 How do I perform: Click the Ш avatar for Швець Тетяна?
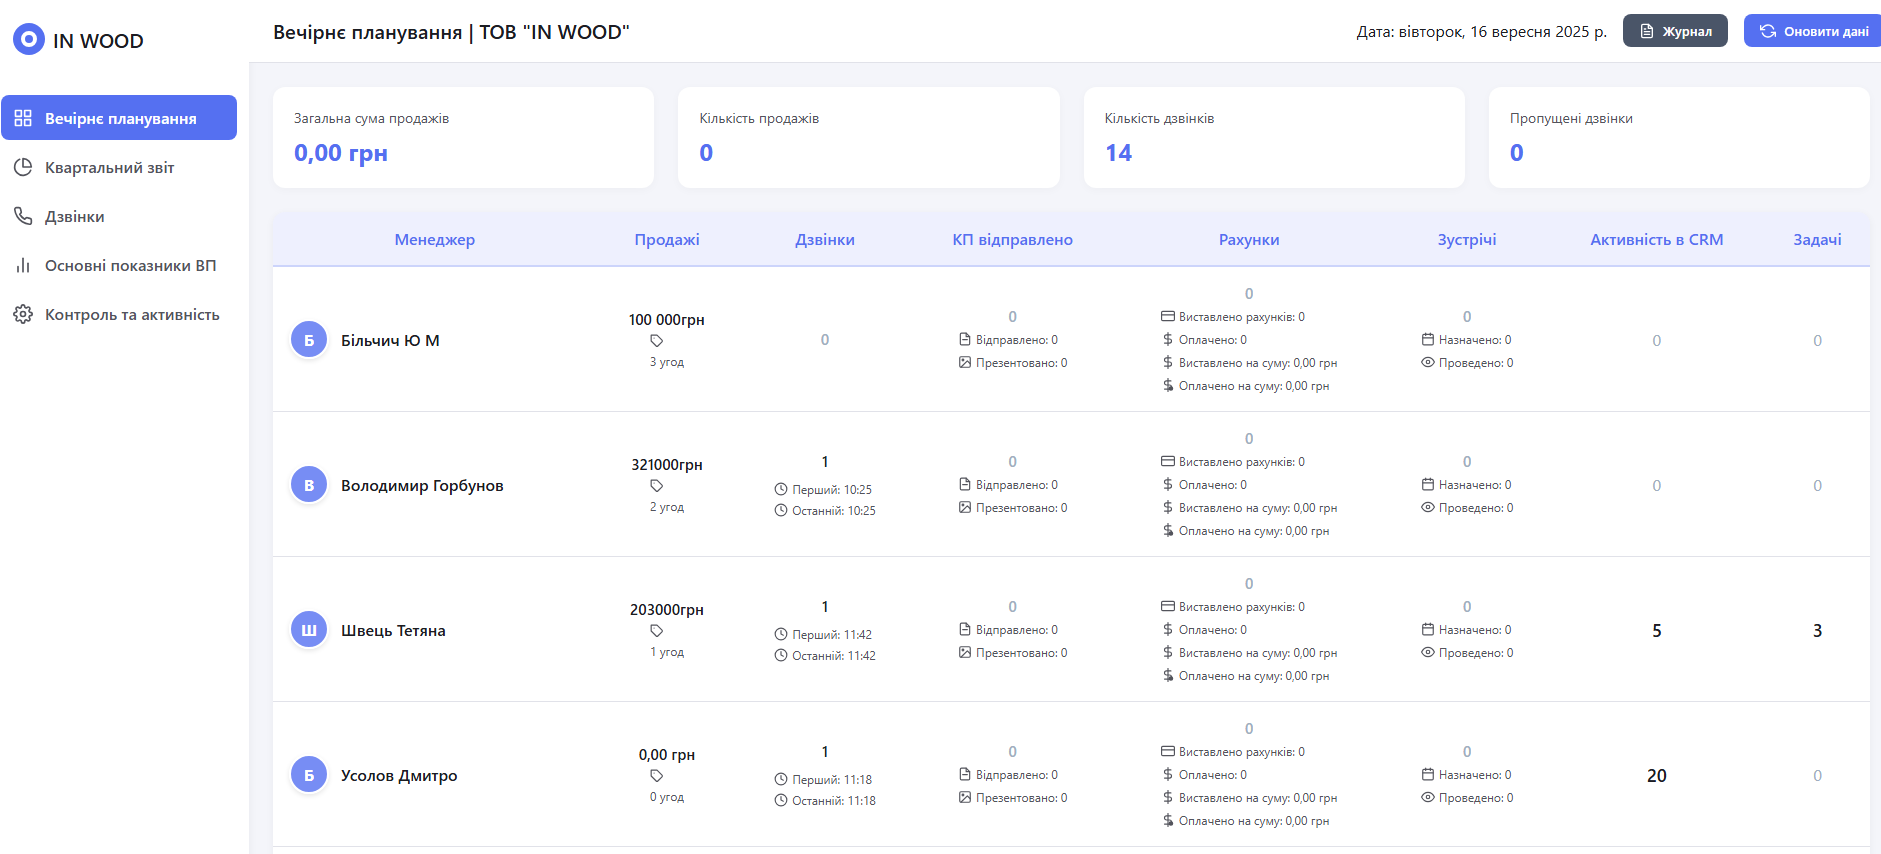pyautogui.click(x=309, y=630)
